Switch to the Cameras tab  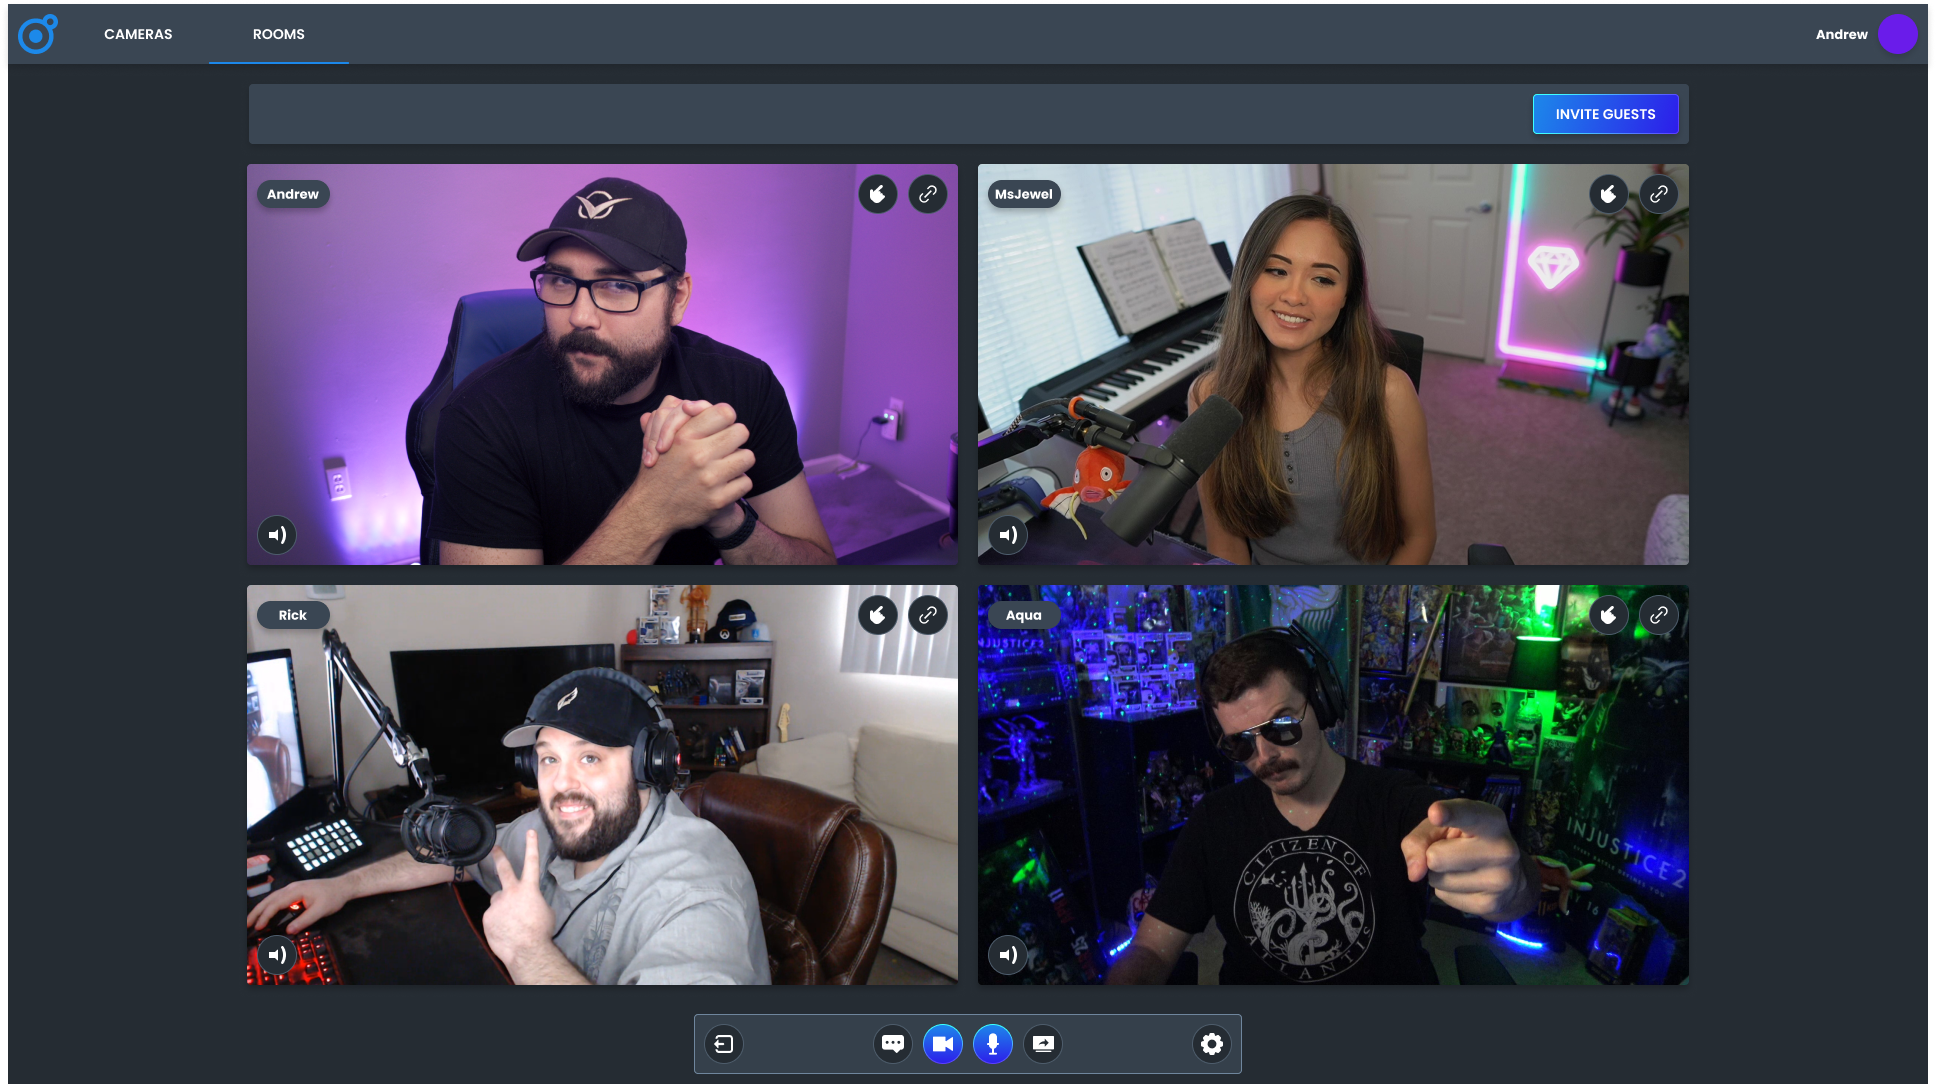(138, 34)
